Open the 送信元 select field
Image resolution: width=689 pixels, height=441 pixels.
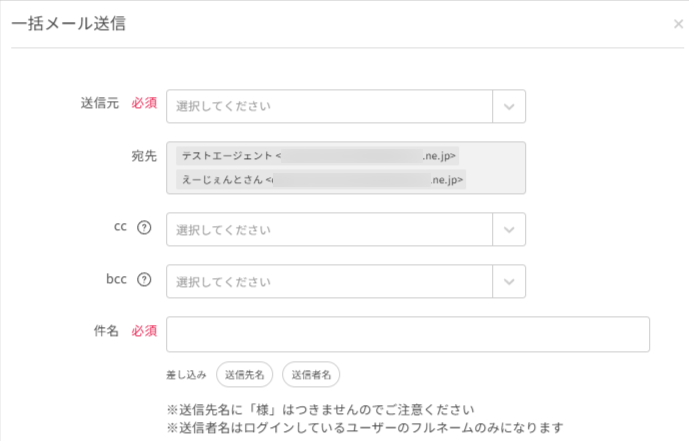329,106
